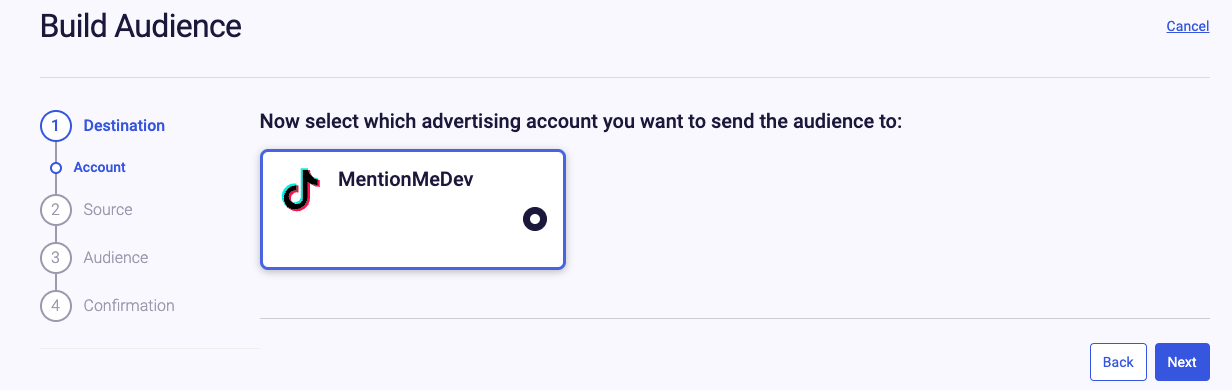Click the Account sub-step dot marker
1232x390 pixels.
(56, 168)
